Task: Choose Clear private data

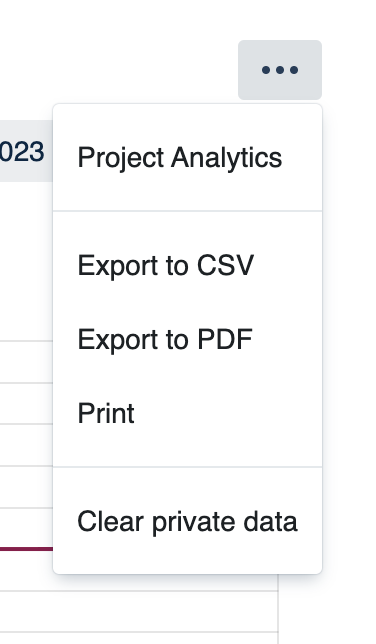Action: pyautogui.click(x=187, y=522)
